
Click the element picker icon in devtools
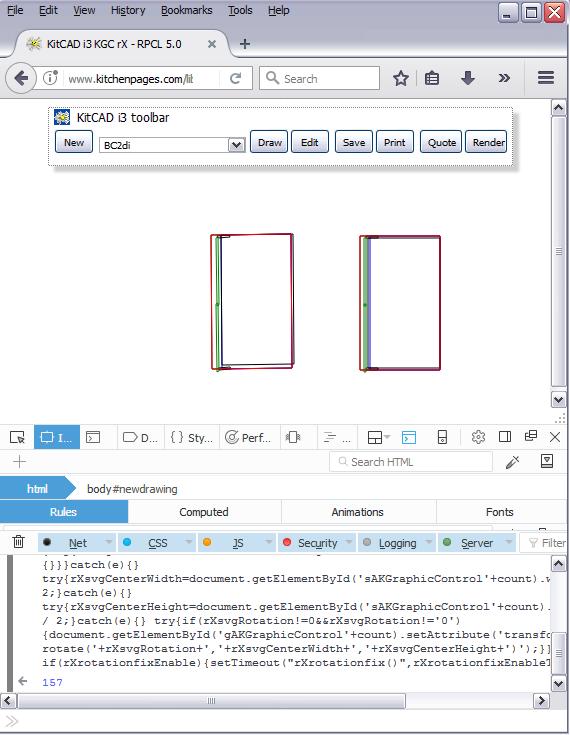(x=17, y=437)
